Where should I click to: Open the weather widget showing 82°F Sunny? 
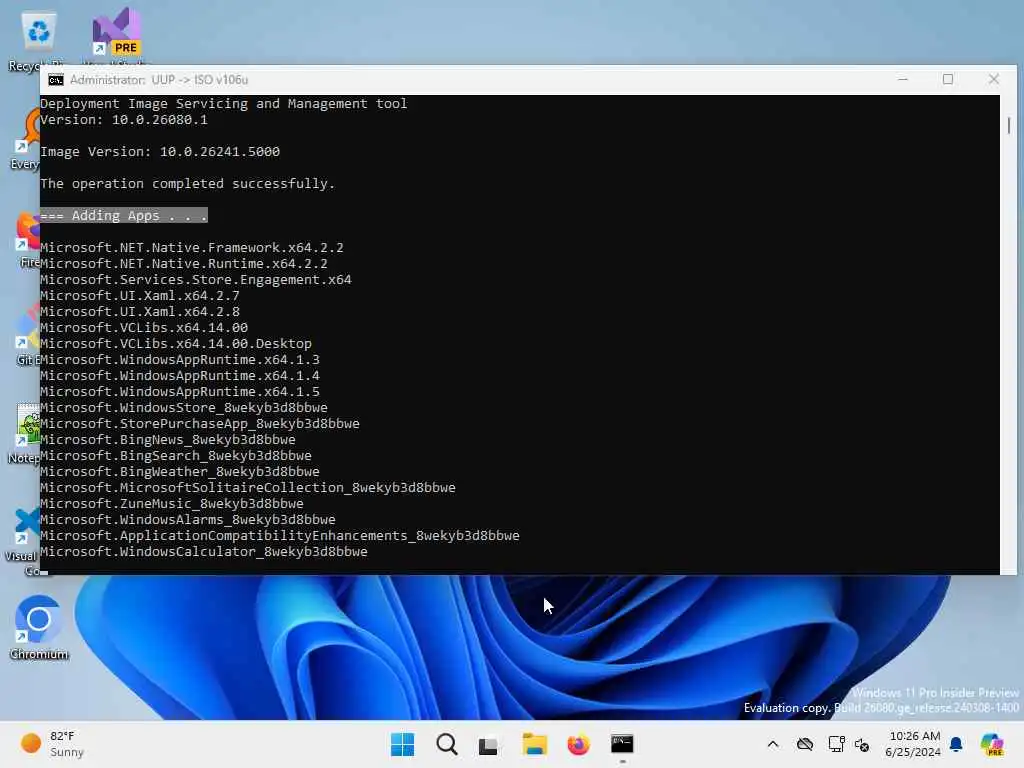52,744
